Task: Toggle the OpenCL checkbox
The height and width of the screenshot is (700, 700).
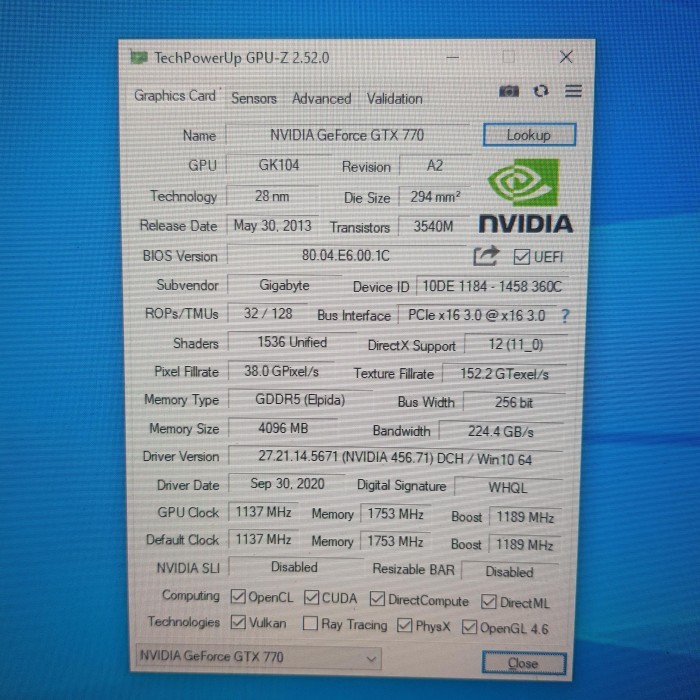Action: coord(238,596)
